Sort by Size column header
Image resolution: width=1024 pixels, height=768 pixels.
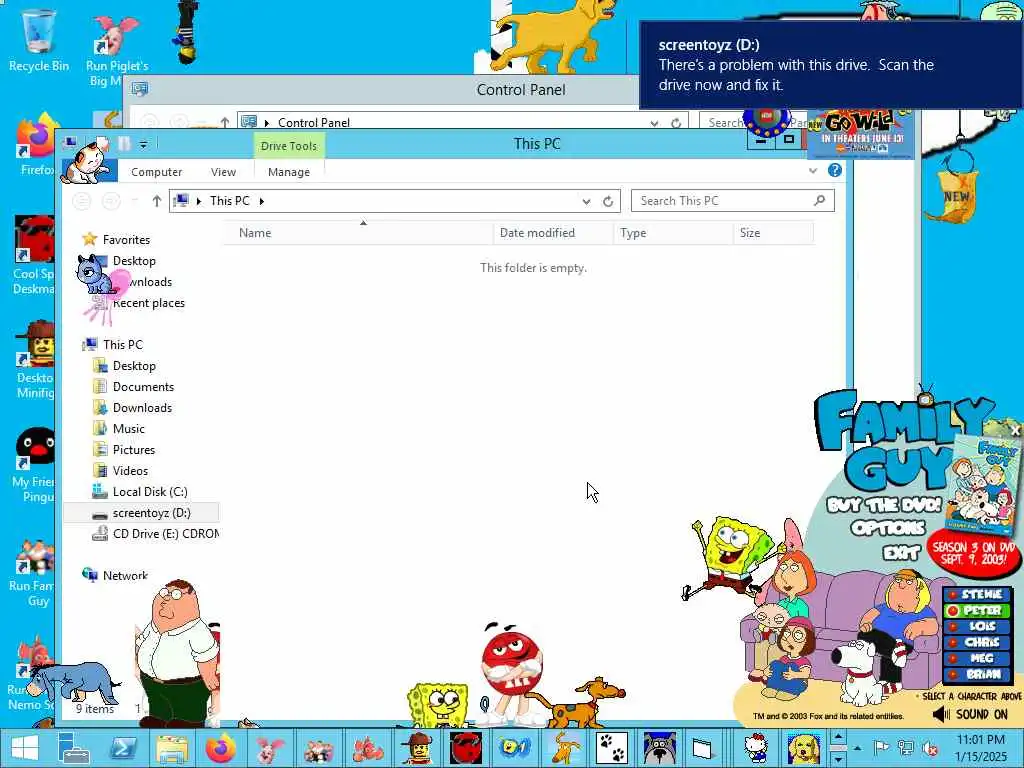(x=773, y=232)
